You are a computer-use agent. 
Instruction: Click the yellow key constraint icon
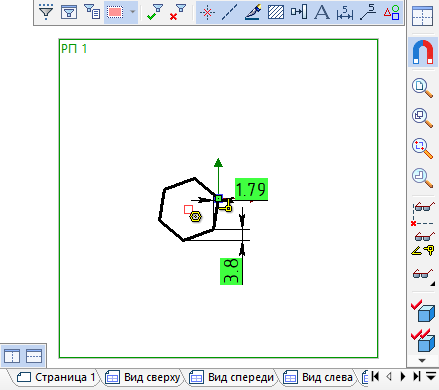tap(227, 206)
